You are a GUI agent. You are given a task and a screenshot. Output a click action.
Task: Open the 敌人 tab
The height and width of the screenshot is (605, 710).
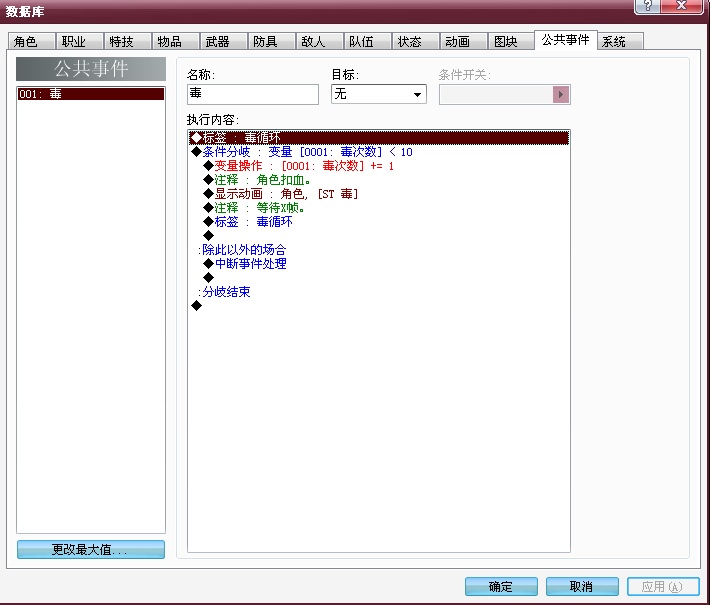click(x=320, y=42)
